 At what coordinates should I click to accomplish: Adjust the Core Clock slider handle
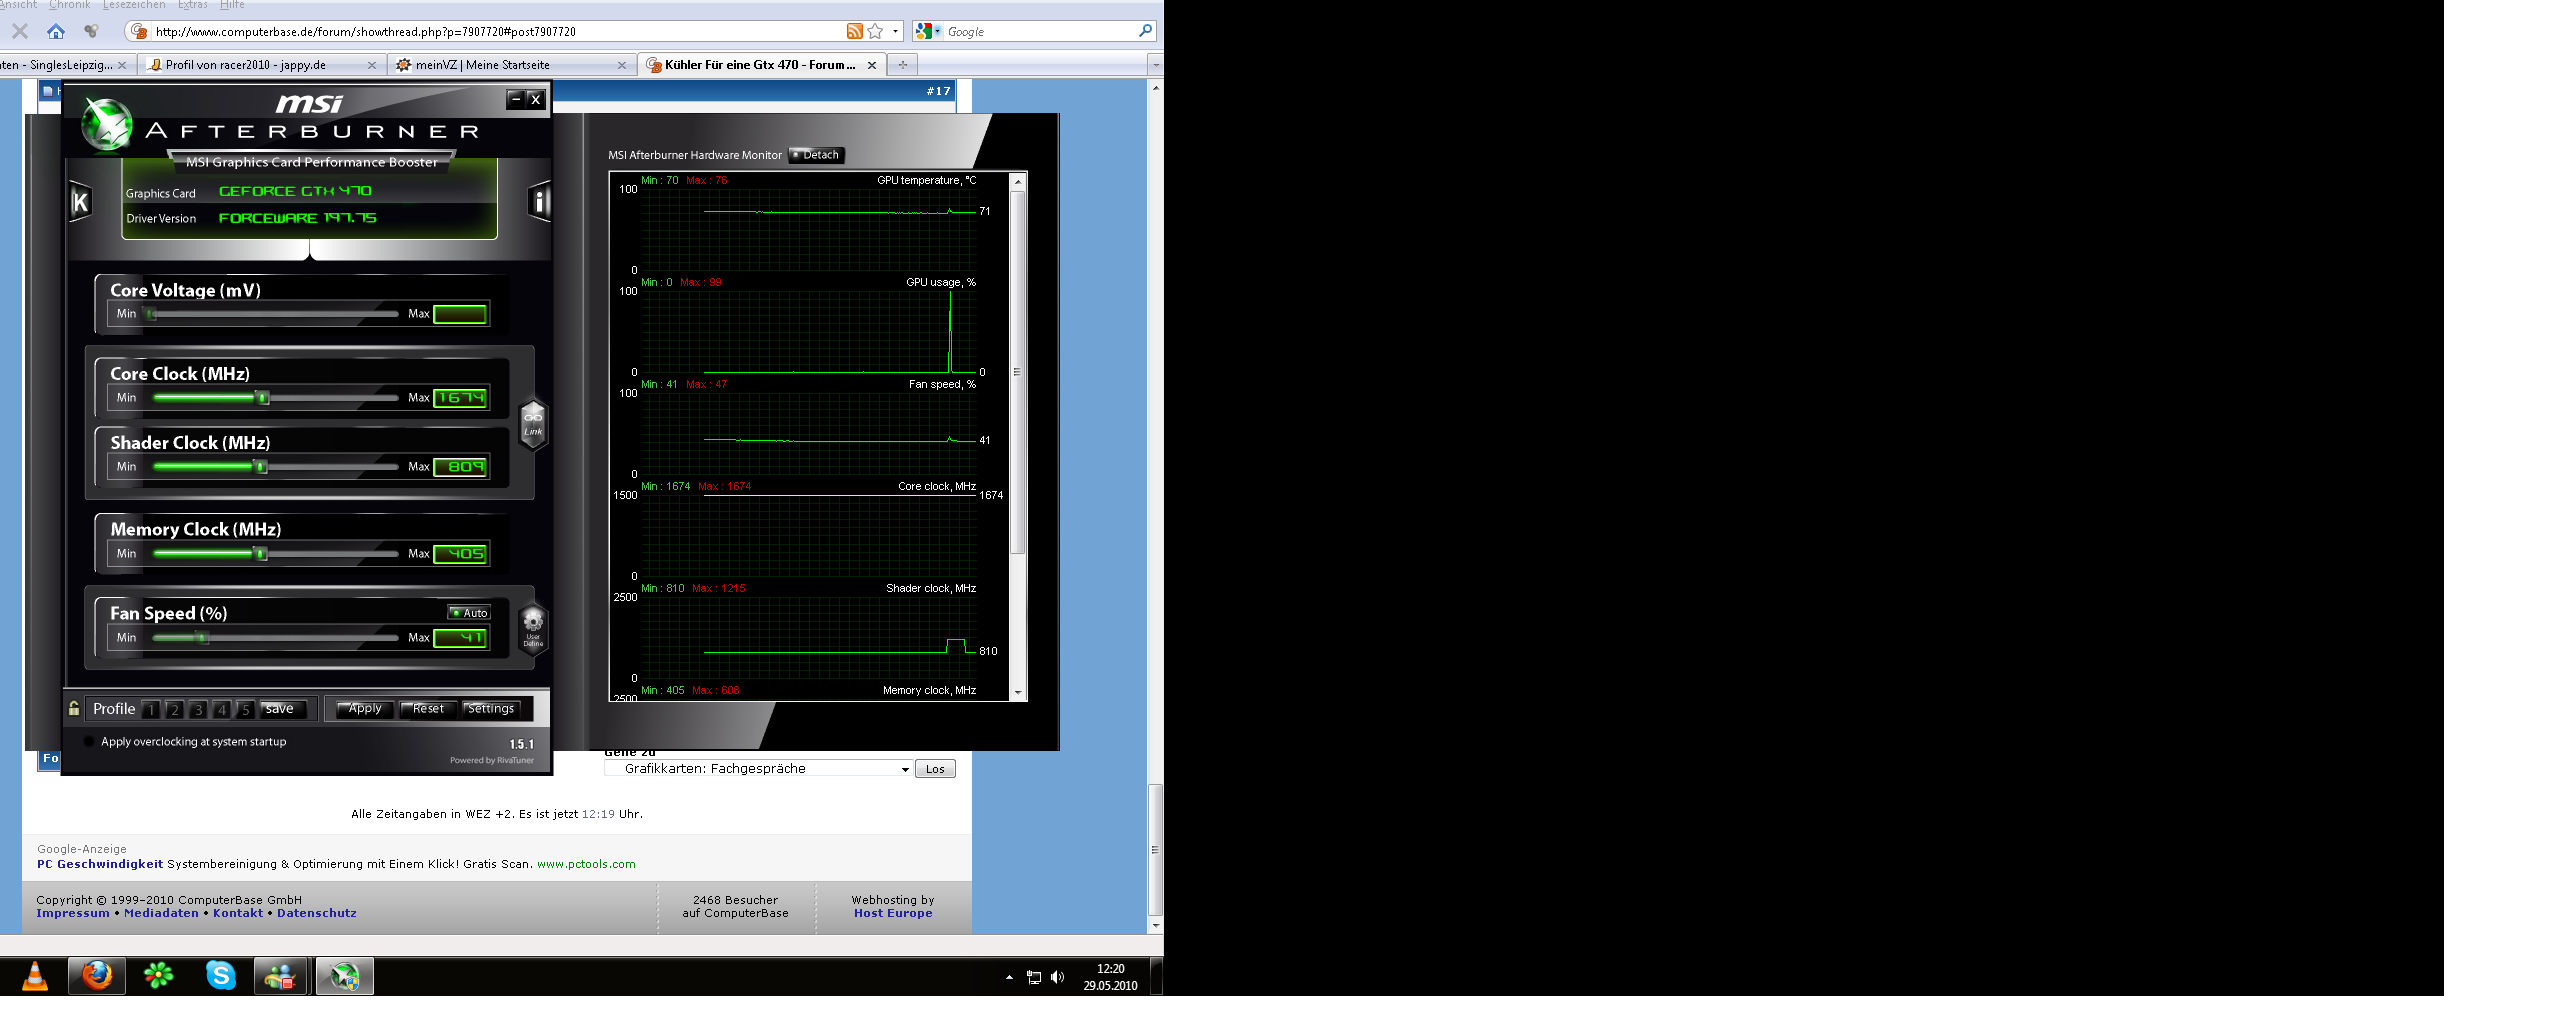pos(263,398)
